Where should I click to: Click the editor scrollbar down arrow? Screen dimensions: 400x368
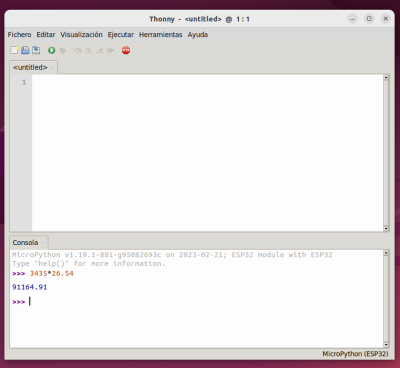[x=386, y=228]
